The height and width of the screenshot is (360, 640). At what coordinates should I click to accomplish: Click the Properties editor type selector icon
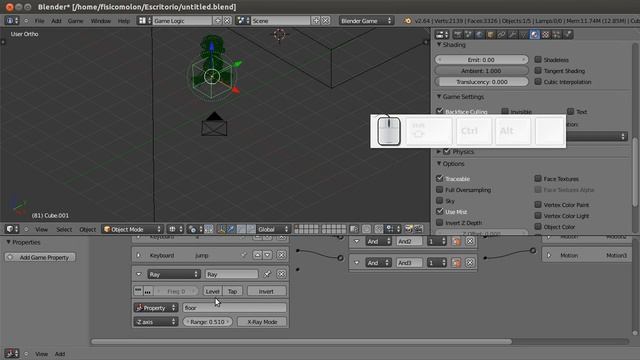pyautogui.click(x=442, y=35)
